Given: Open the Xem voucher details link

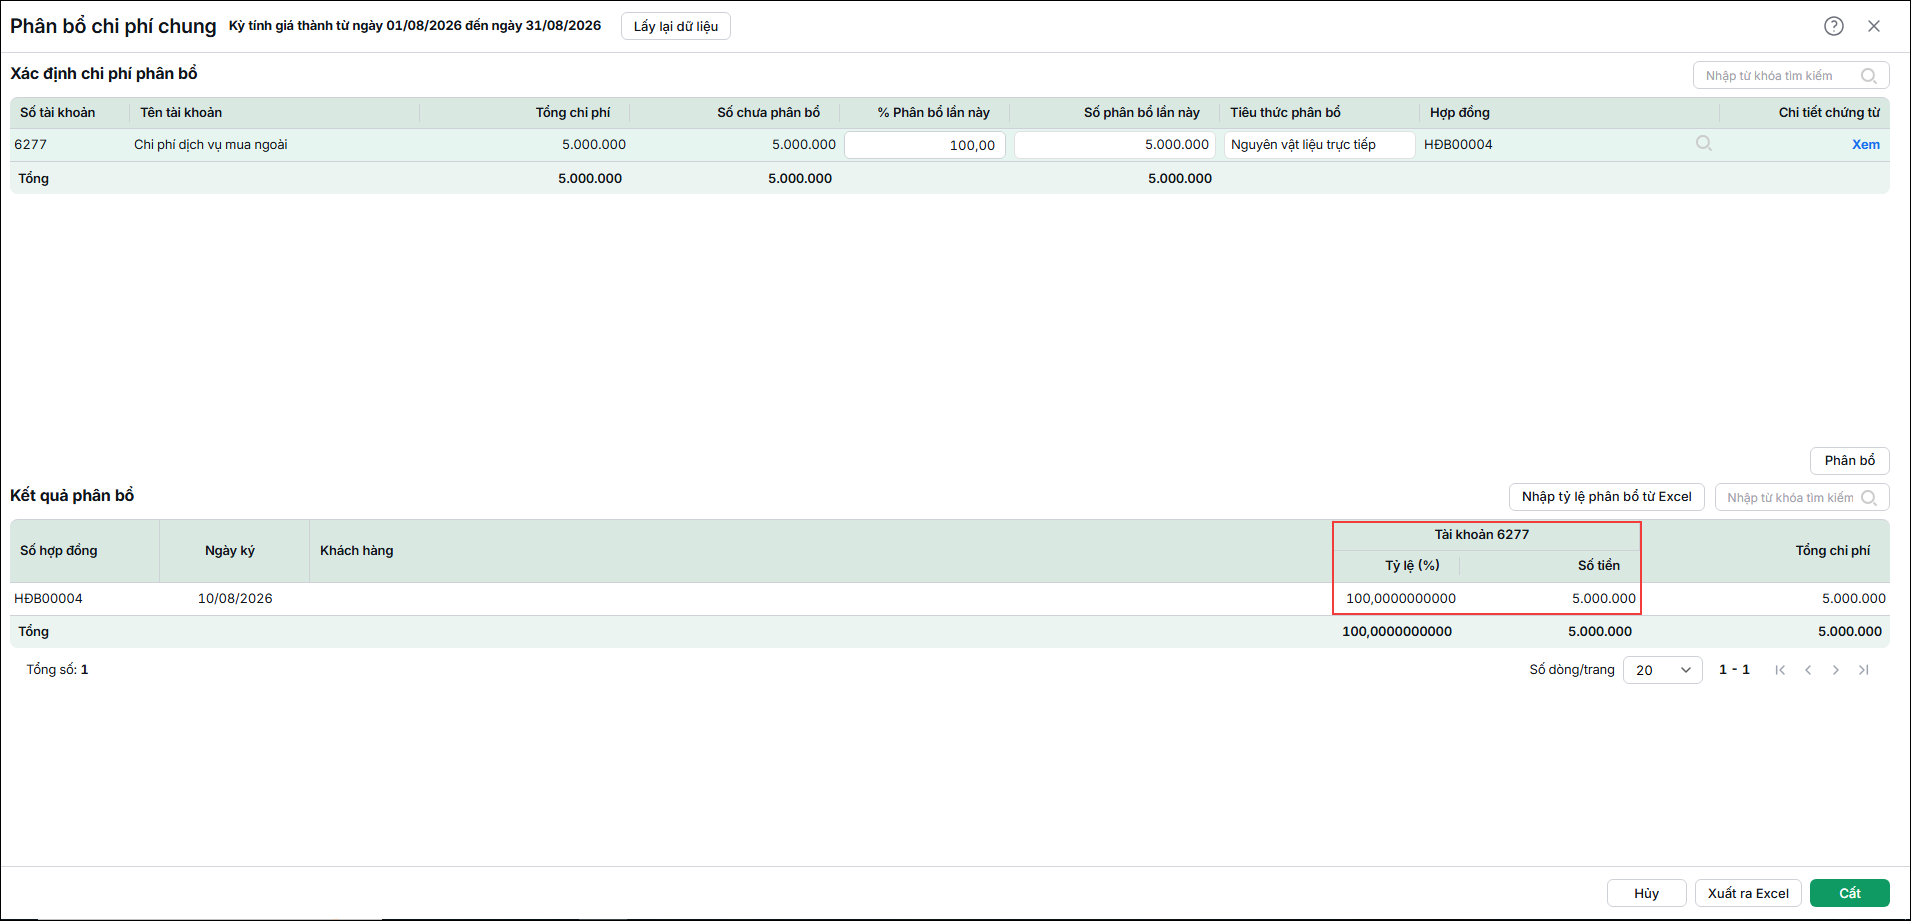Looking at the screenshot, I should [x=1865, y=144].
